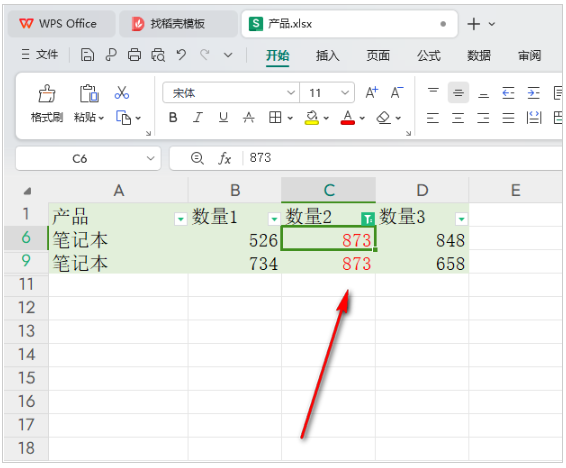
Task: Switch to the 插入 ribbon tab
Action: pos(327,56)
